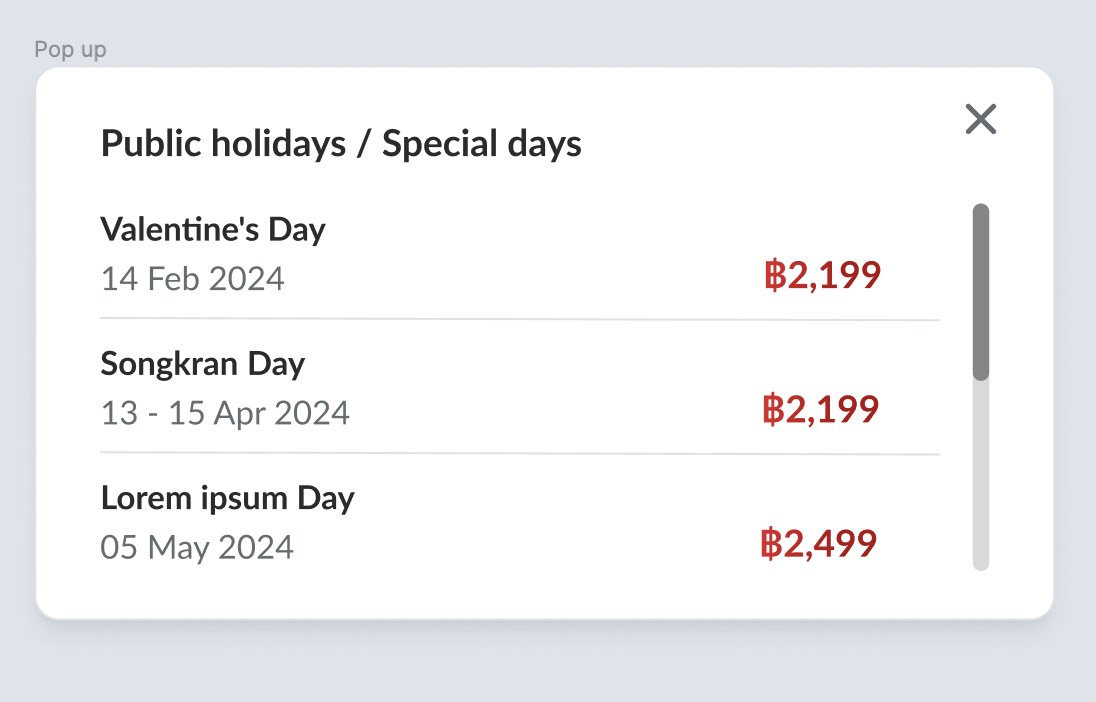
Task: Click the word Special in the heading
Action: 440,144
